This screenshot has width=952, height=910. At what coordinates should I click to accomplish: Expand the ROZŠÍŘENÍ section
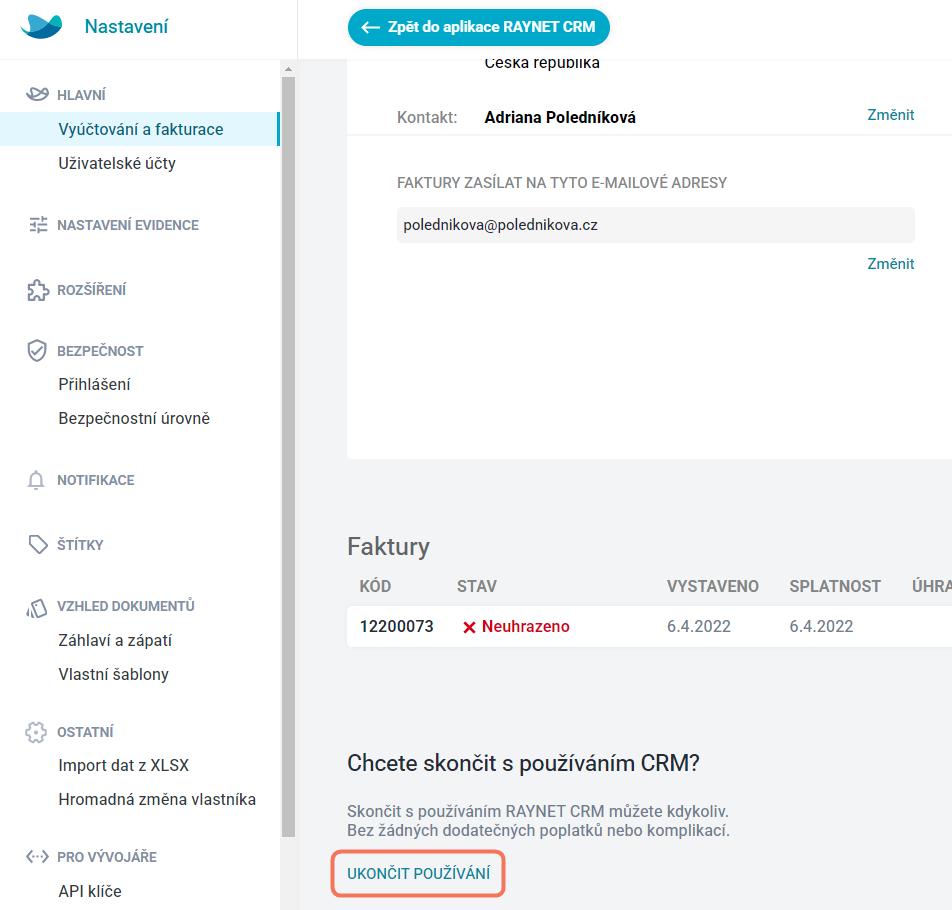(x=92, y=290)
